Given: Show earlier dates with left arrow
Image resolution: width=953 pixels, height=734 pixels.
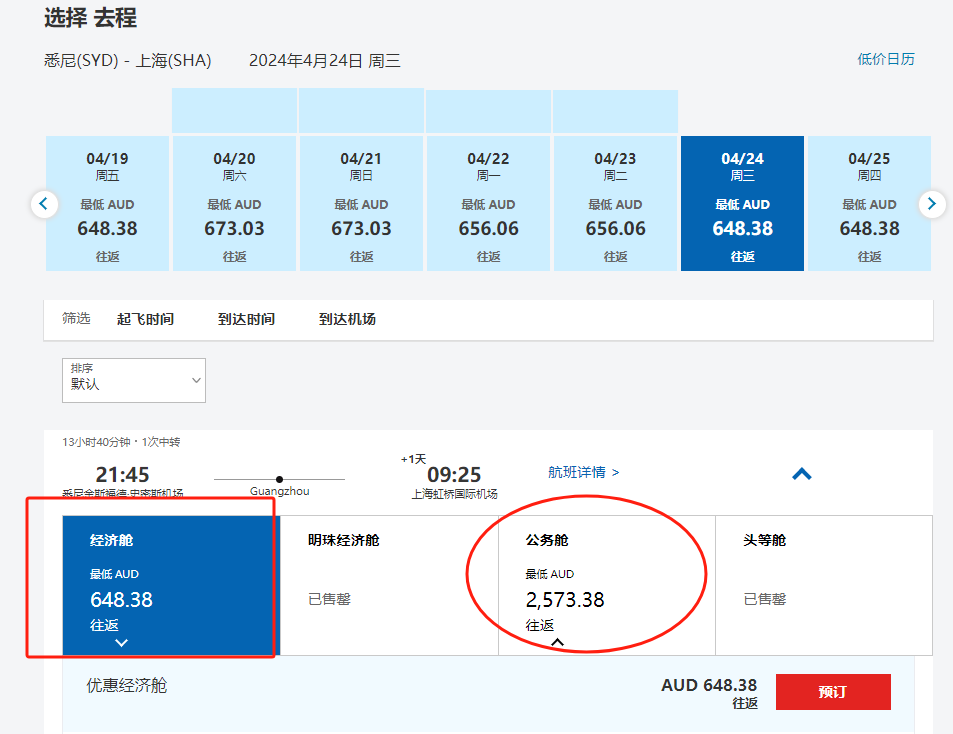Looking at the screenshot, I should pyautogui.click(x=44, y=204).
